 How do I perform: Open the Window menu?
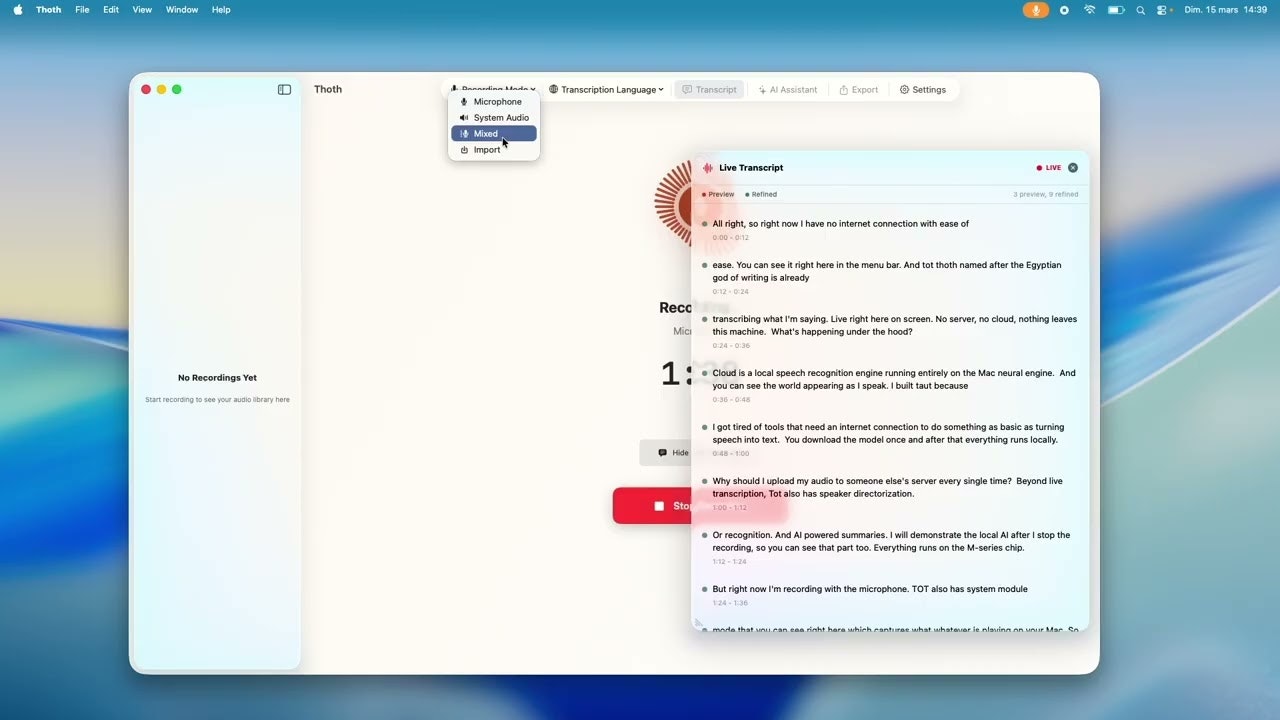[x=182, y=10]
